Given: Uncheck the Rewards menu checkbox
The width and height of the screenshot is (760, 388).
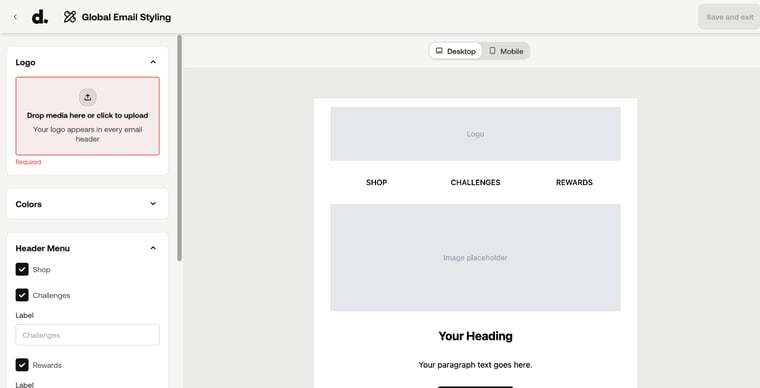Looking at the screenshot, I should [x=22, y=365].
